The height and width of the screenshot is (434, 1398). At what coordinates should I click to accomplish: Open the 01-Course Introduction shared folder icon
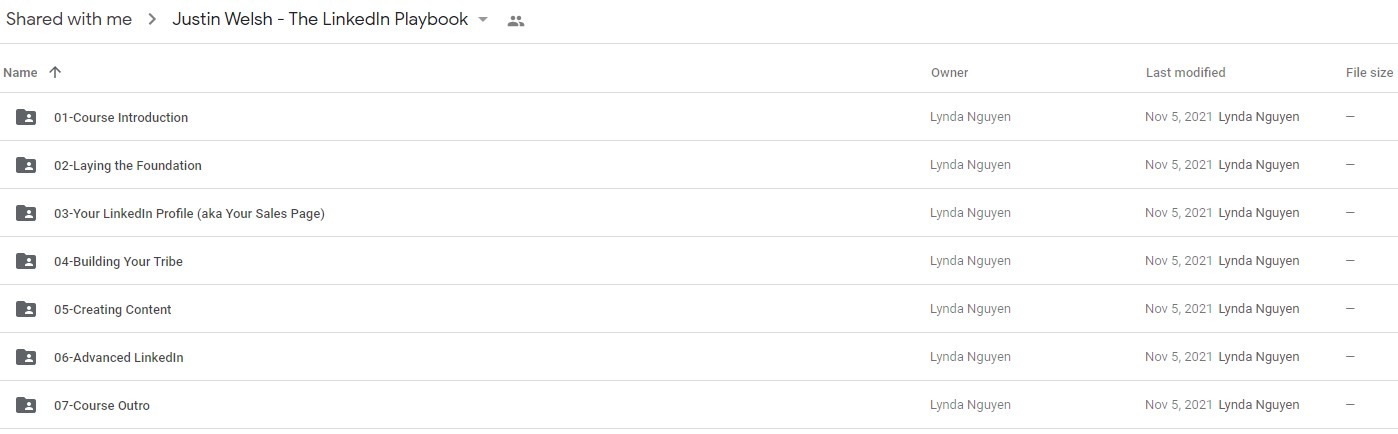(x=26, y=117)
